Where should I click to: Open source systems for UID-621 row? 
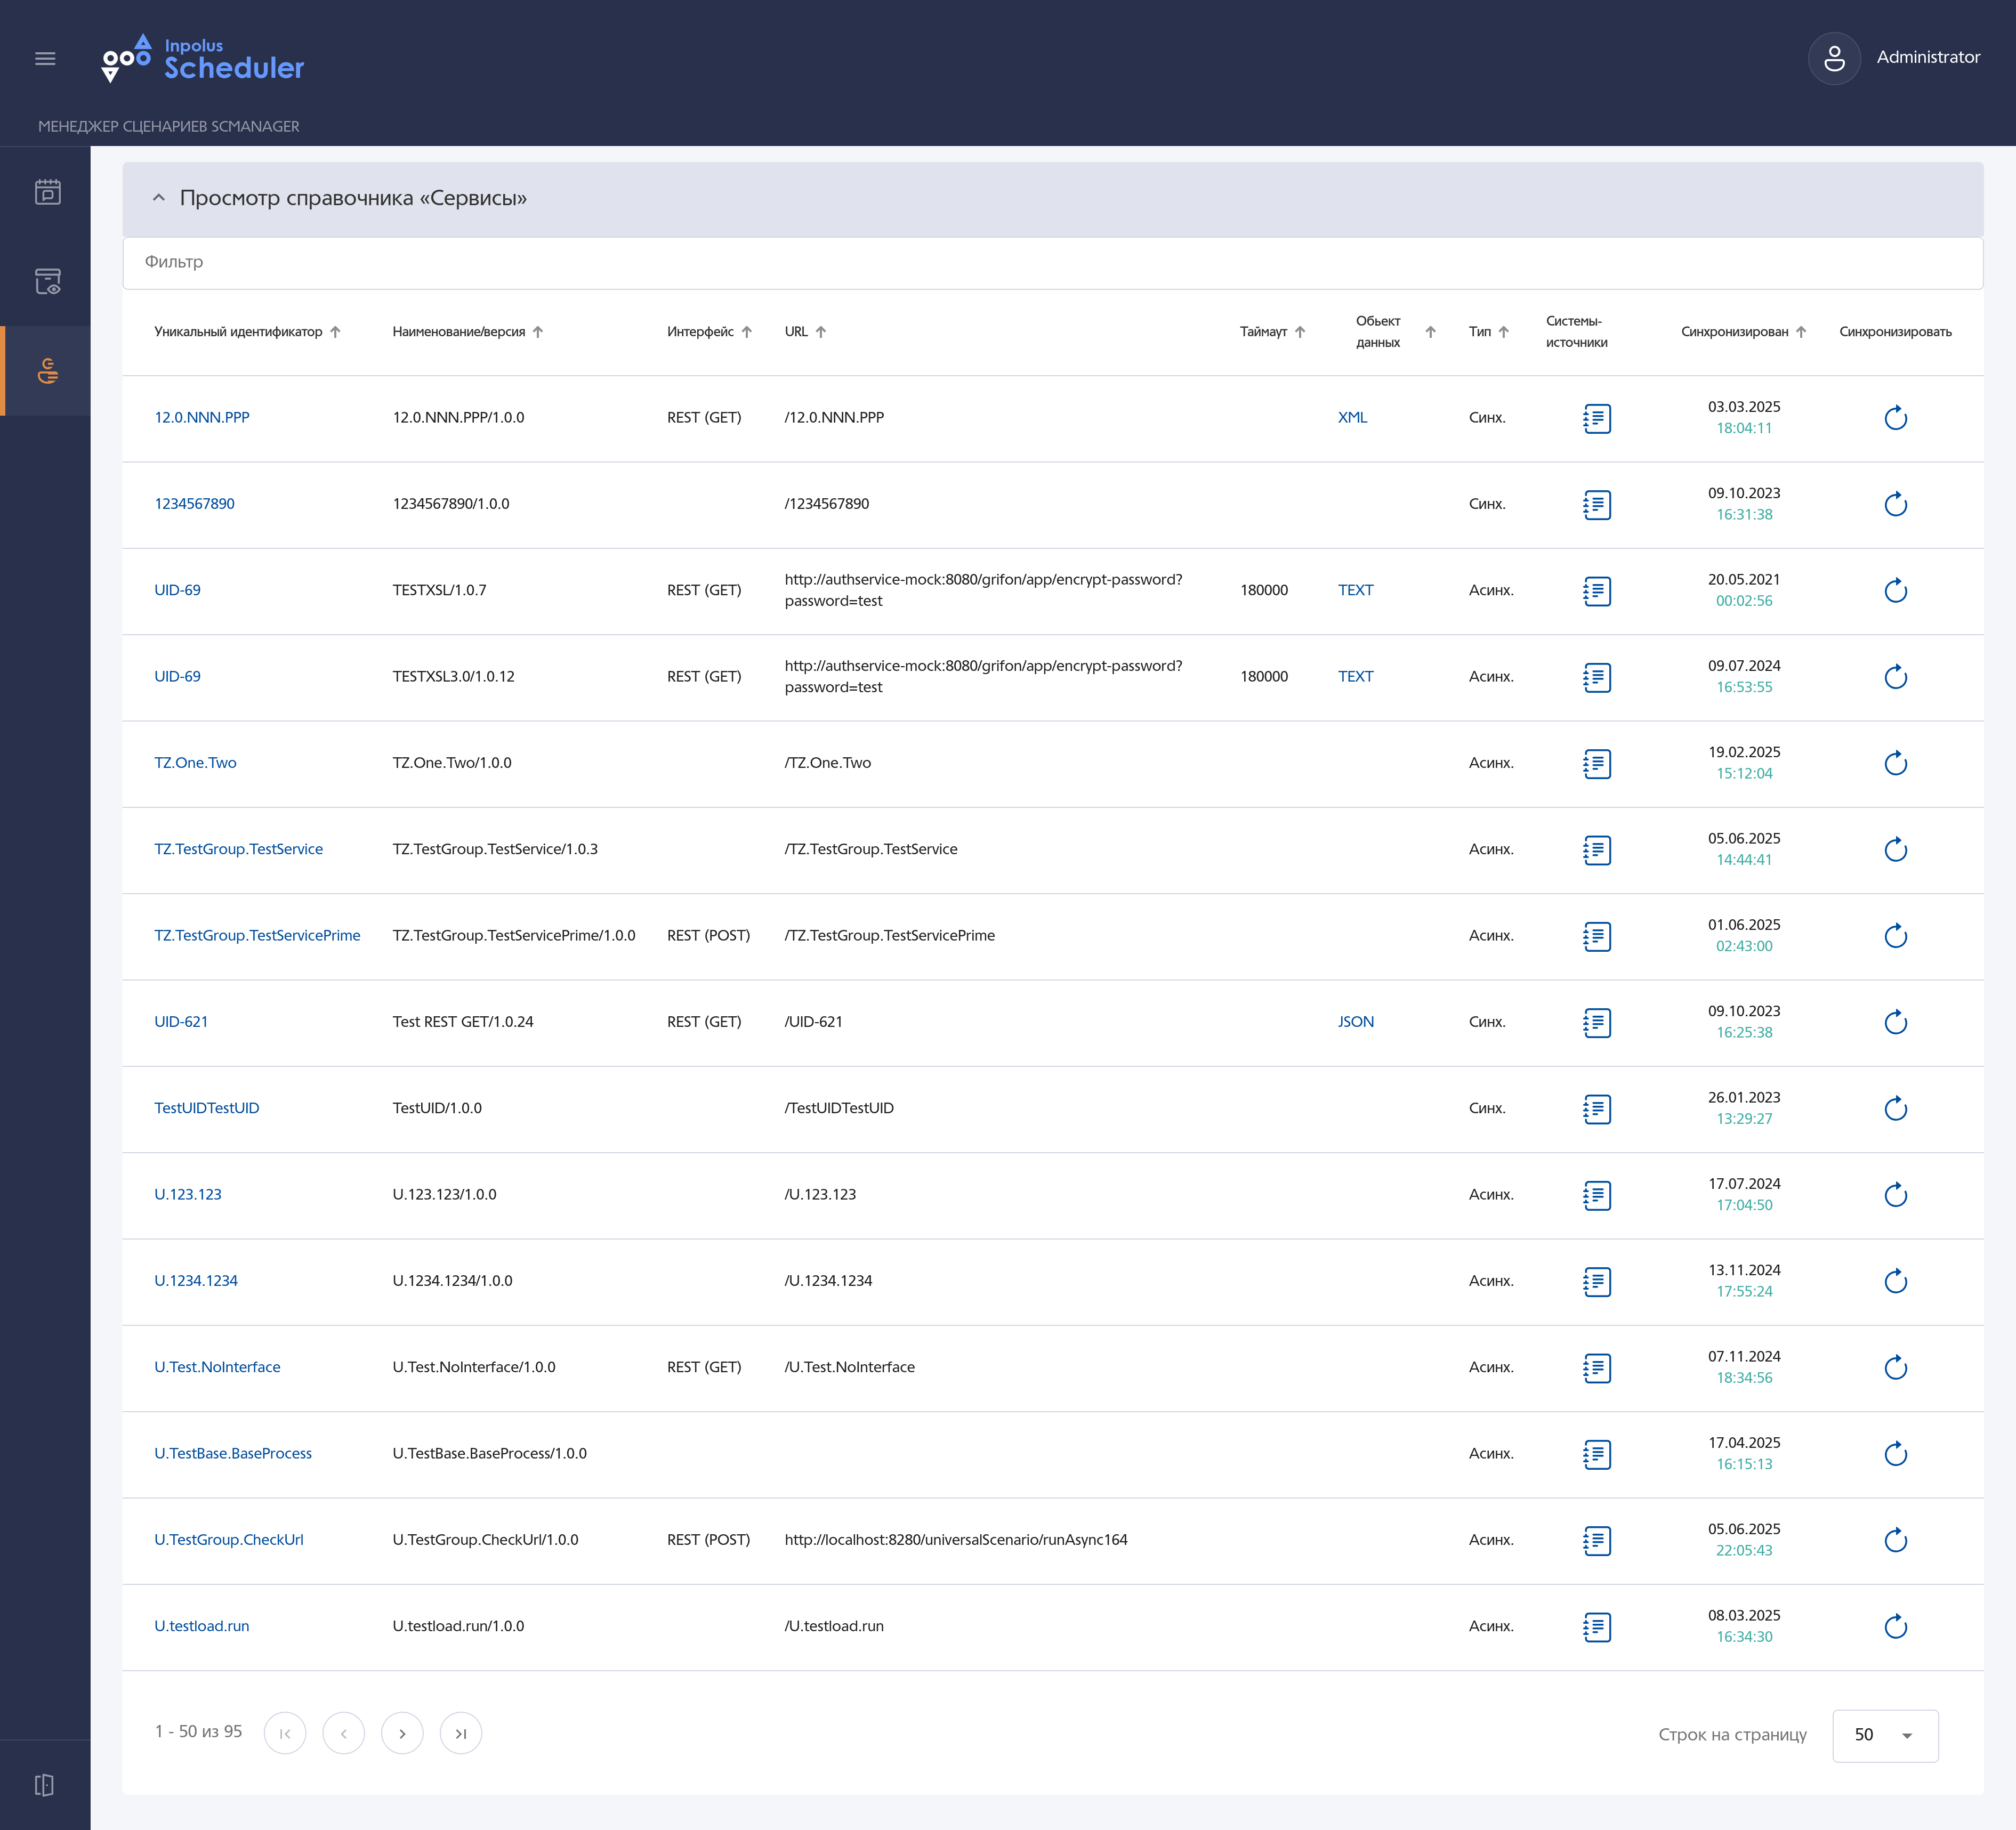tap(1597, 1023)
